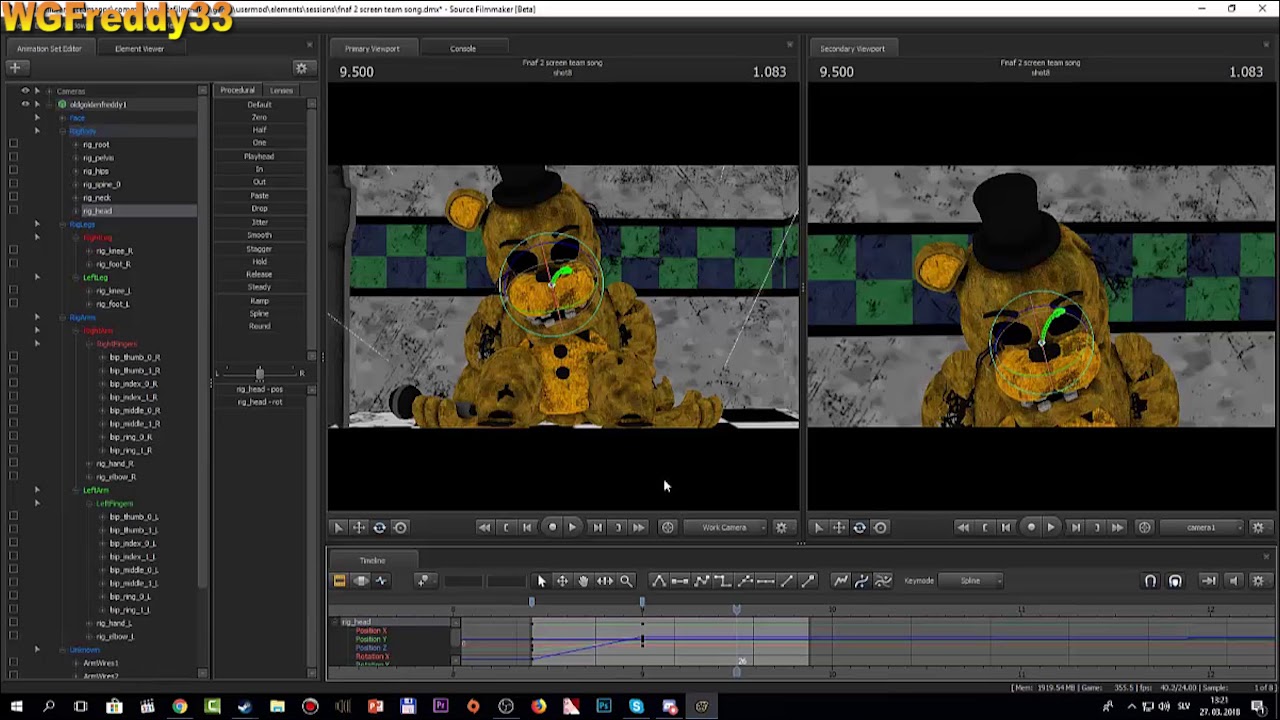Image resolution: width=1280 pixels, height=720 pixels.
Task: Select the primary viewport selection arrow tool
Action: pos(338,527)
